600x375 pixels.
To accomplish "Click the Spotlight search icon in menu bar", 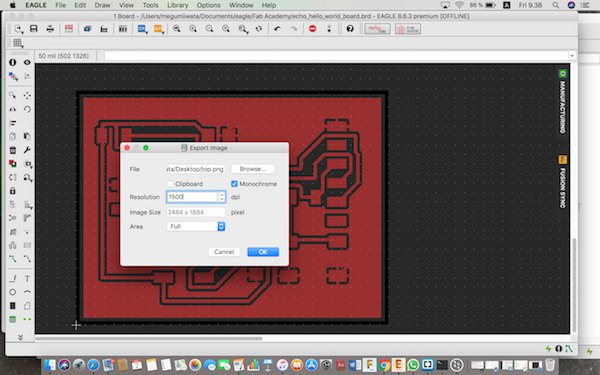I will 556,5.
